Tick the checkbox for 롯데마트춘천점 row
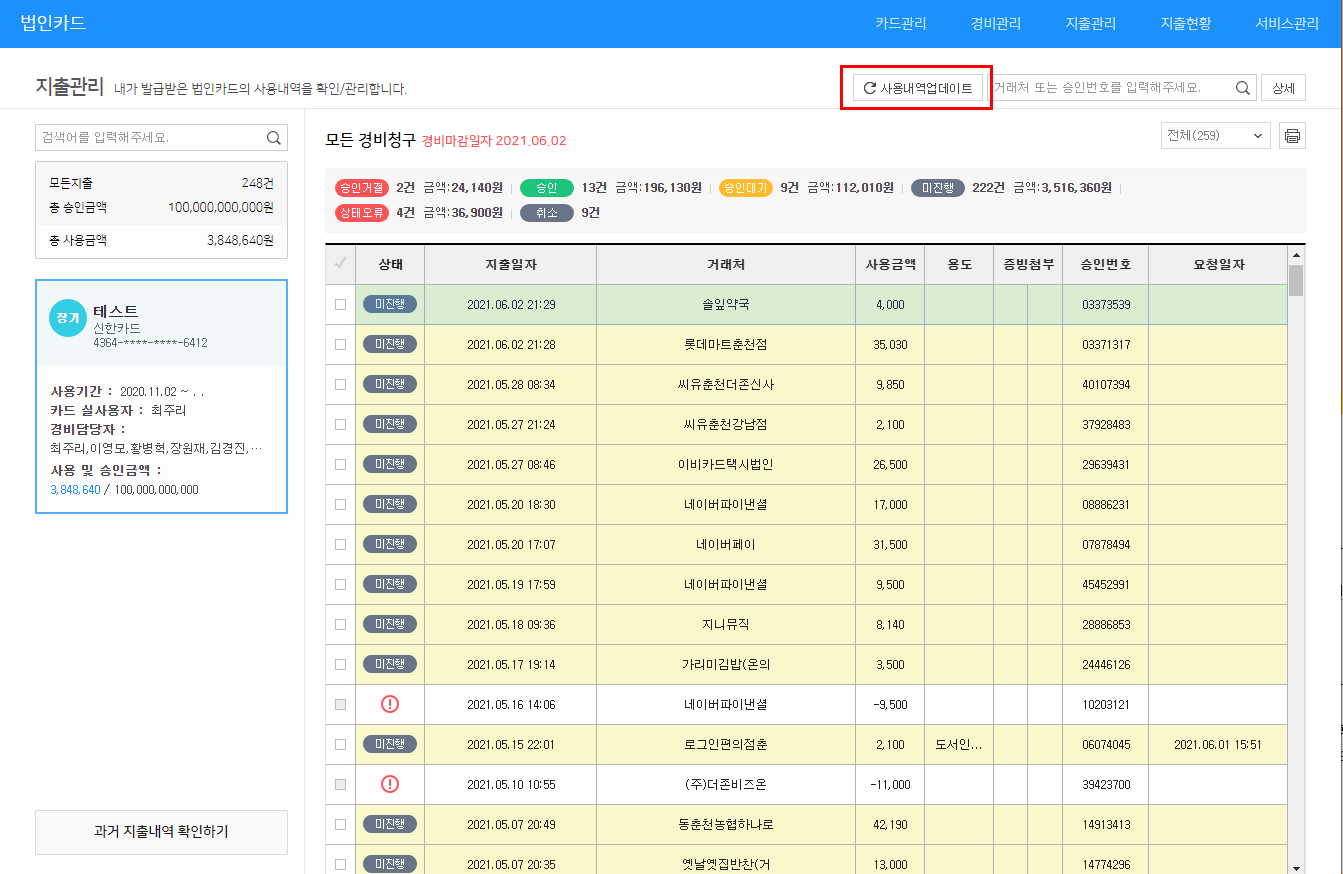 pyautogui.click(x=340, y=345)
